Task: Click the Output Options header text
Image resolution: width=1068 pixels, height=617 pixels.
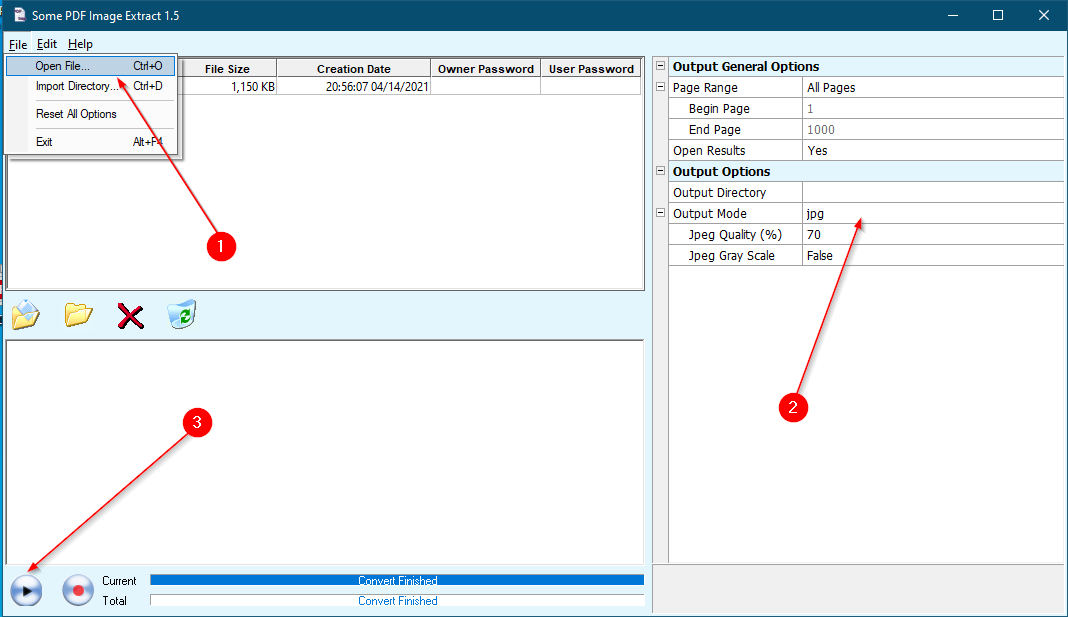Action: (721, 172)
